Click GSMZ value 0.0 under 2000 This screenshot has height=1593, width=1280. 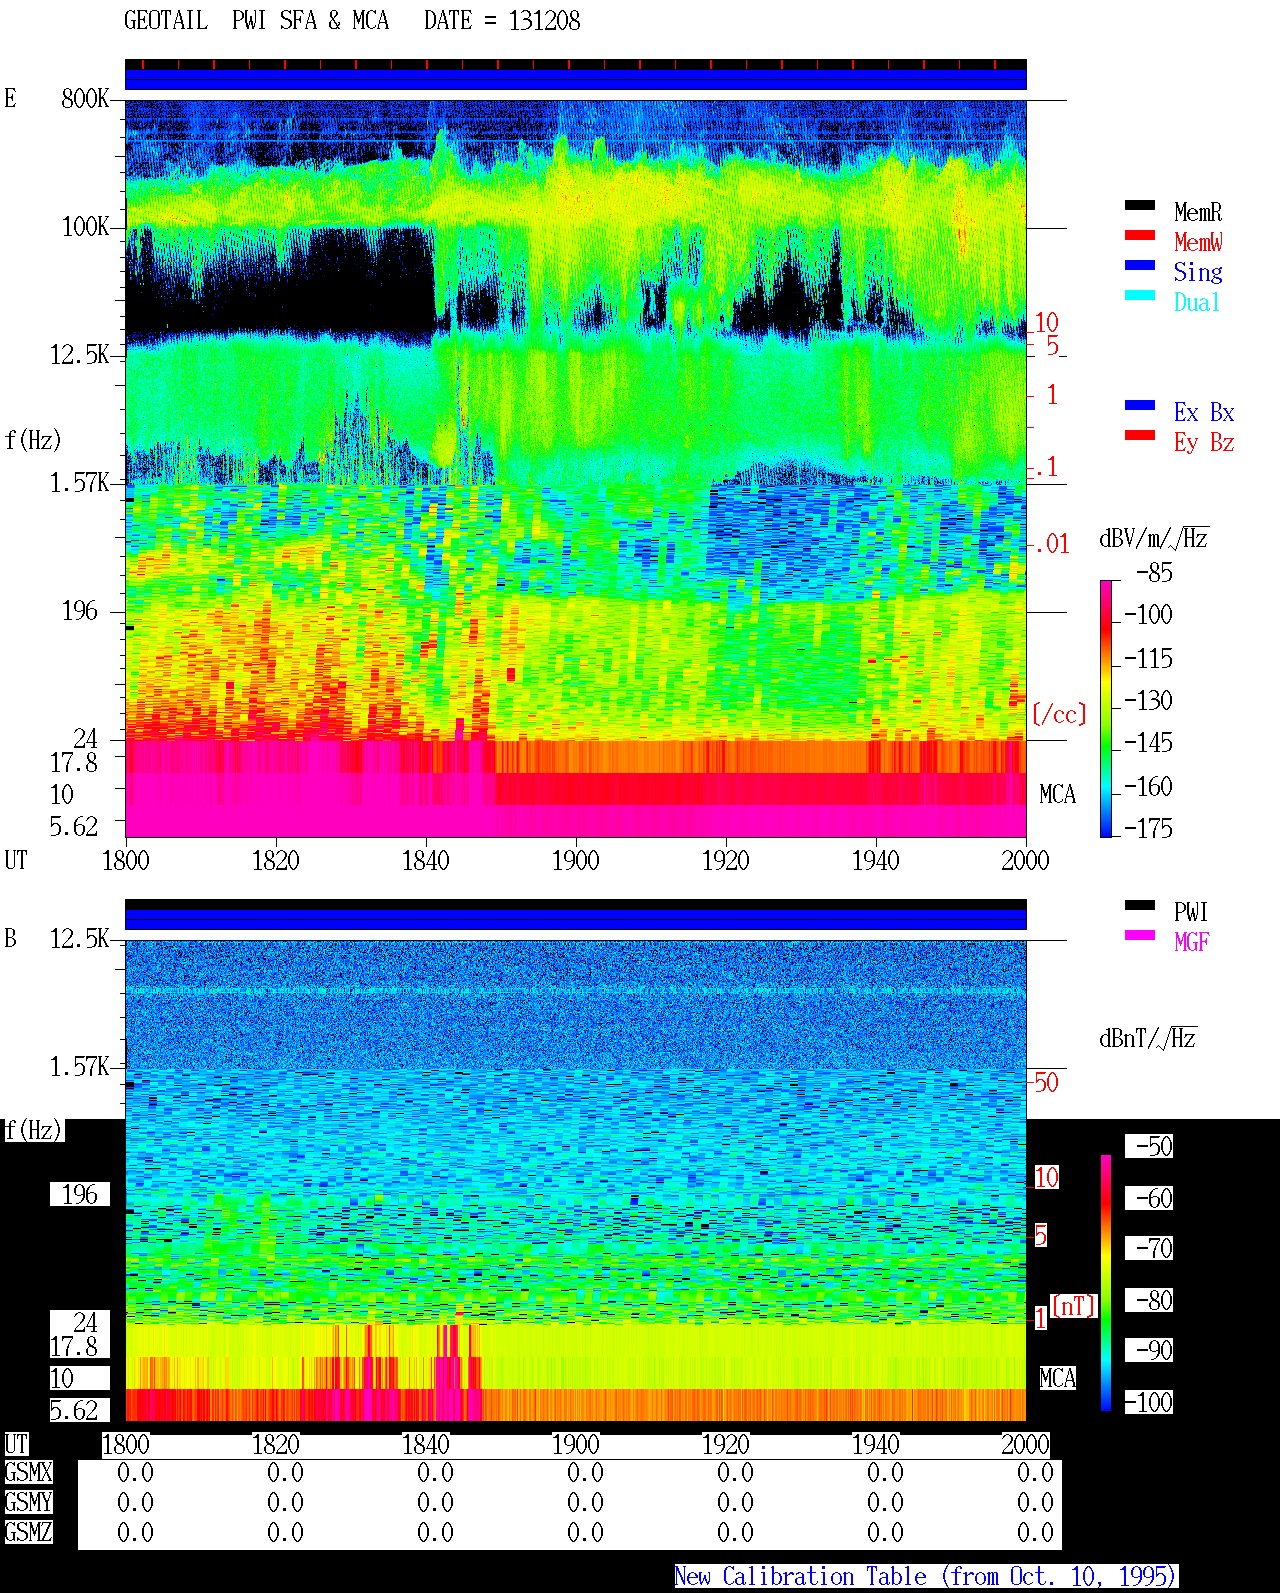pos(1035,1533)
